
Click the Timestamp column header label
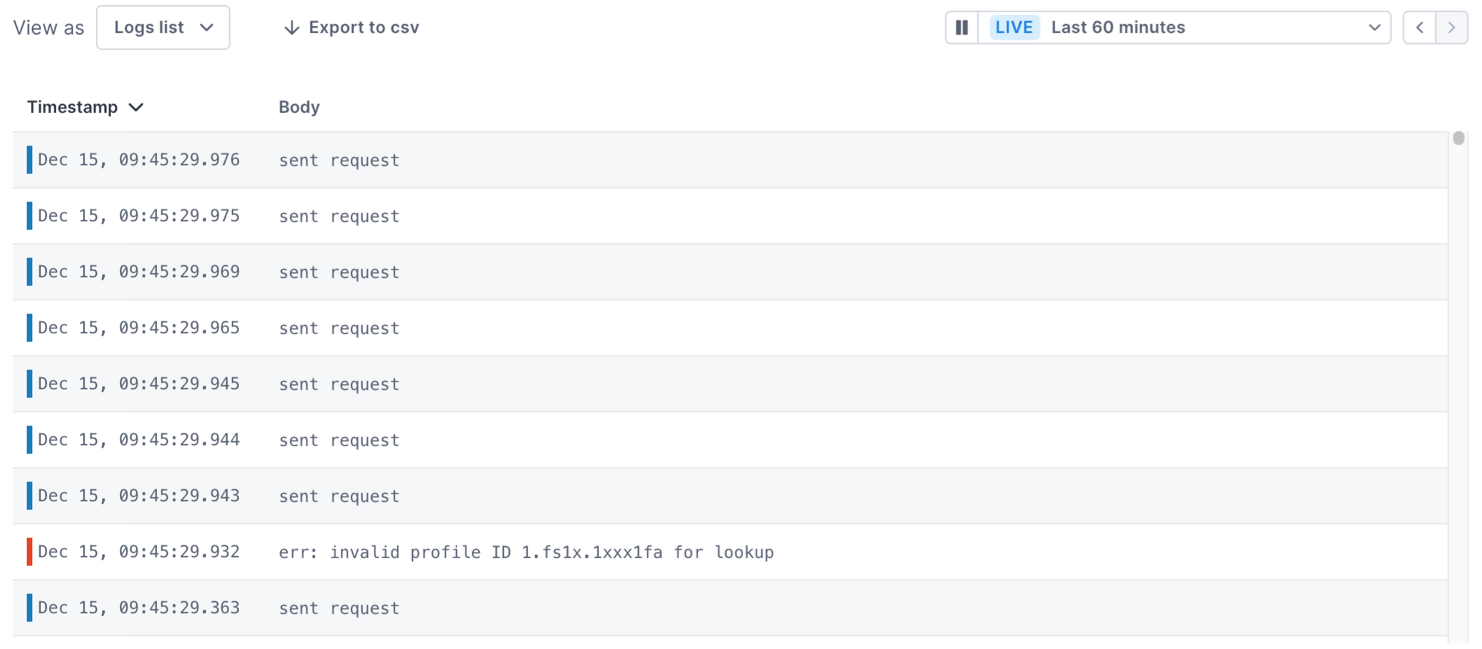click(72, 107)
